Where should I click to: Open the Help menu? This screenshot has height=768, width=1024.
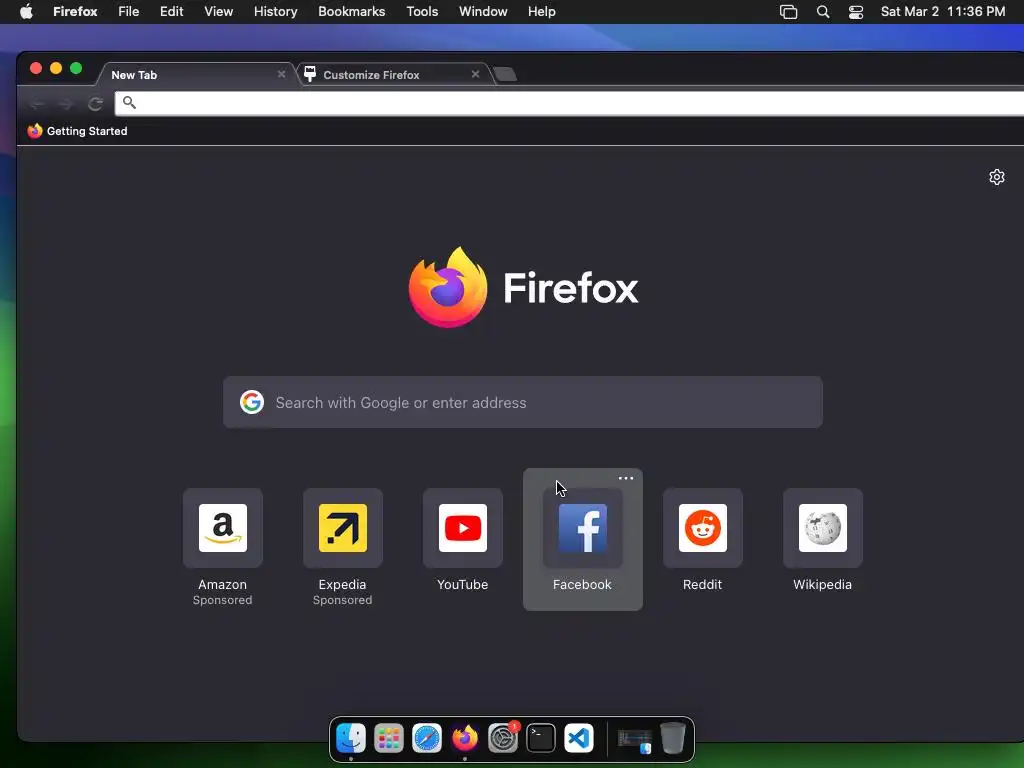(541, 12)
